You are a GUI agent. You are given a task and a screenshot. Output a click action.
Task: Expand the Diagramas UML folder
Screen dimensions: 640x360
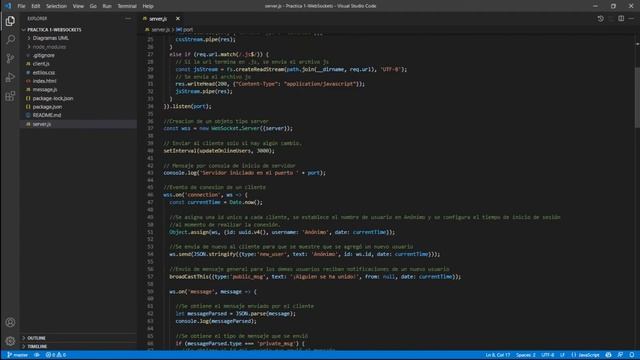pyautogui.click(x=51, y=38)
